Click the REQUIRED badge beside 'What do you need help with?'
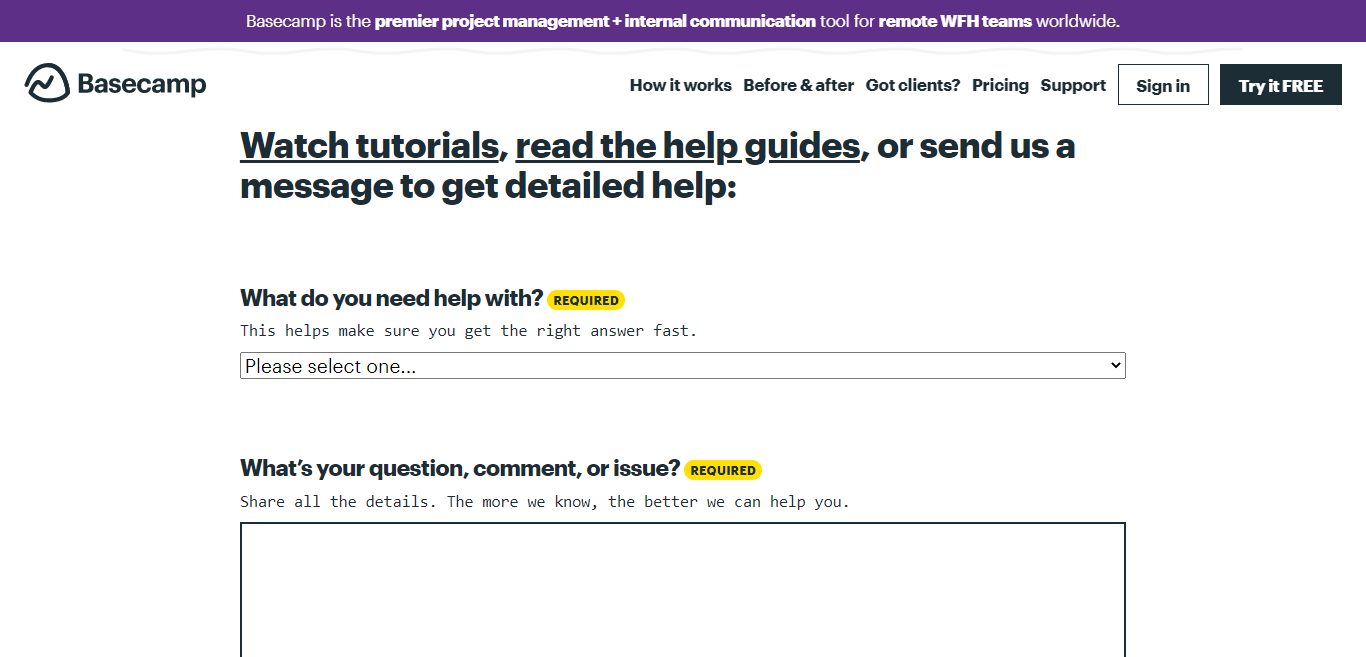Viewport: 1366px width, 657px height. point(586,300)
